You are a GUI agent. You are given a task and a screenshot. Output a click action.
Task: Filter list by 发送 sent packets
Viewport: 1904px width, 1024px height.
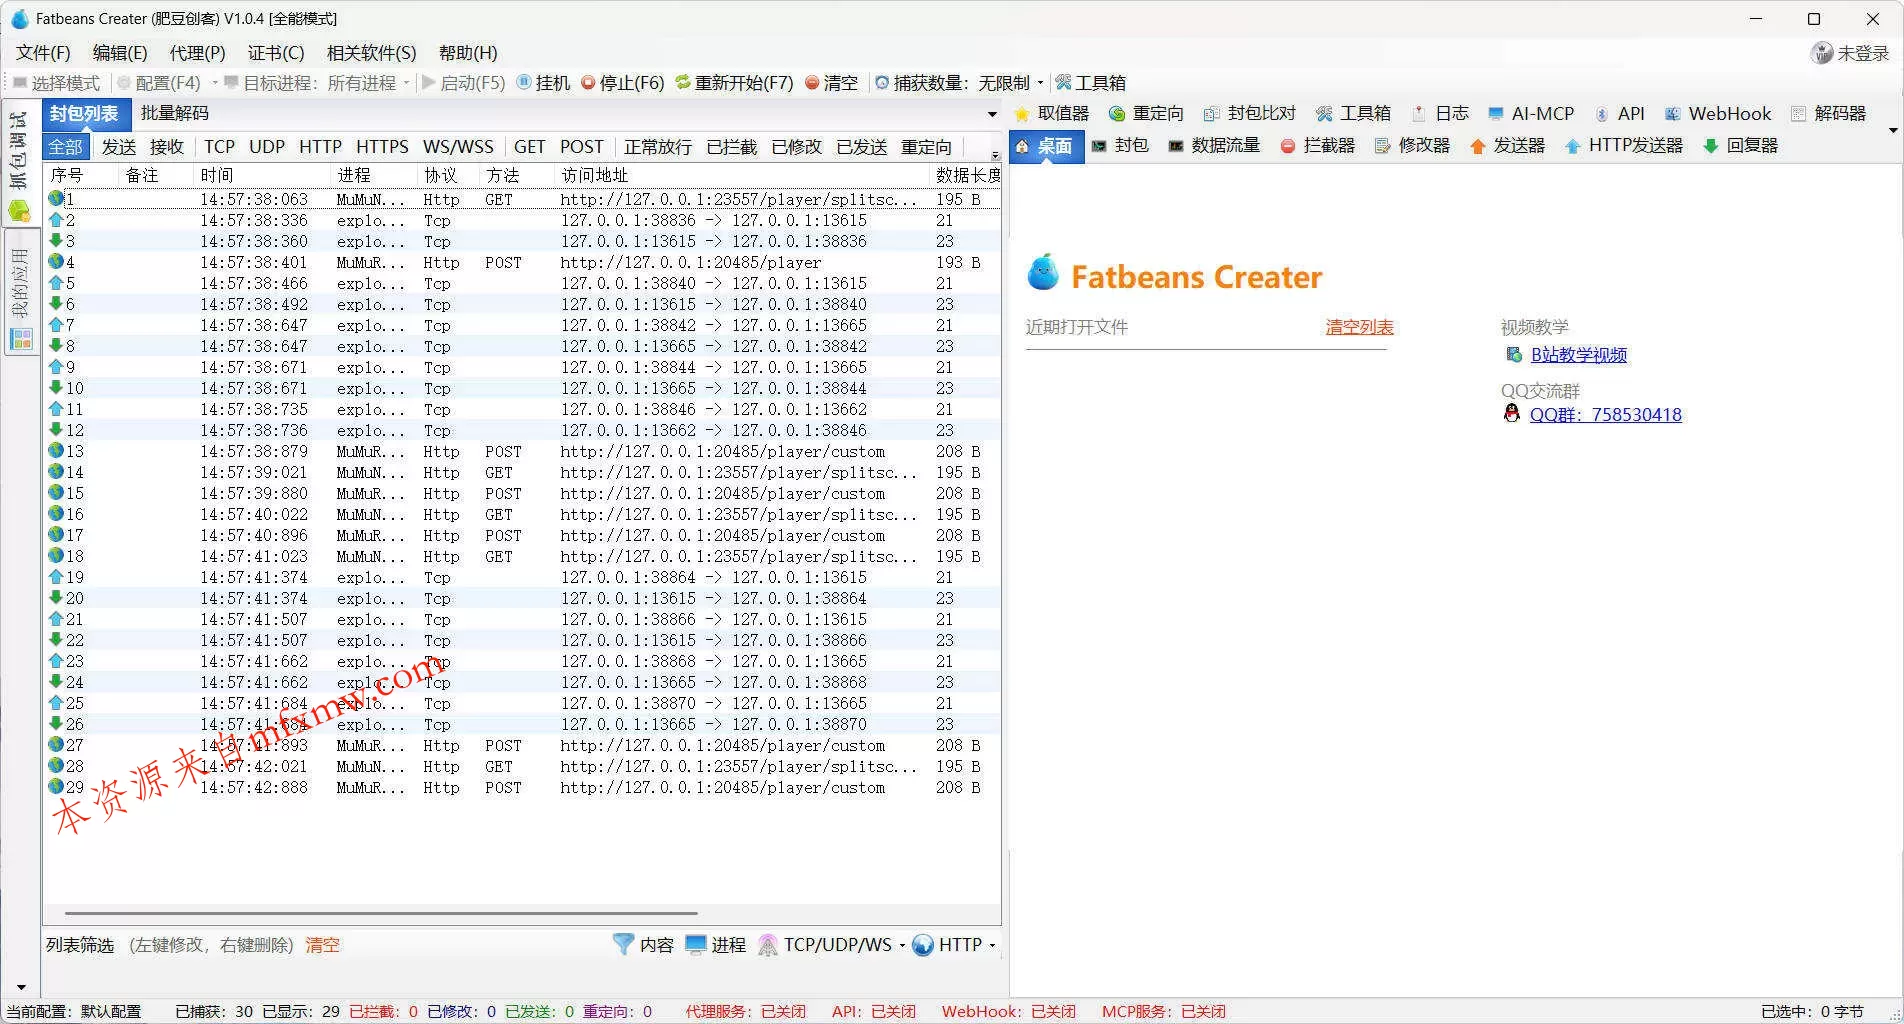tap(119, 147)
